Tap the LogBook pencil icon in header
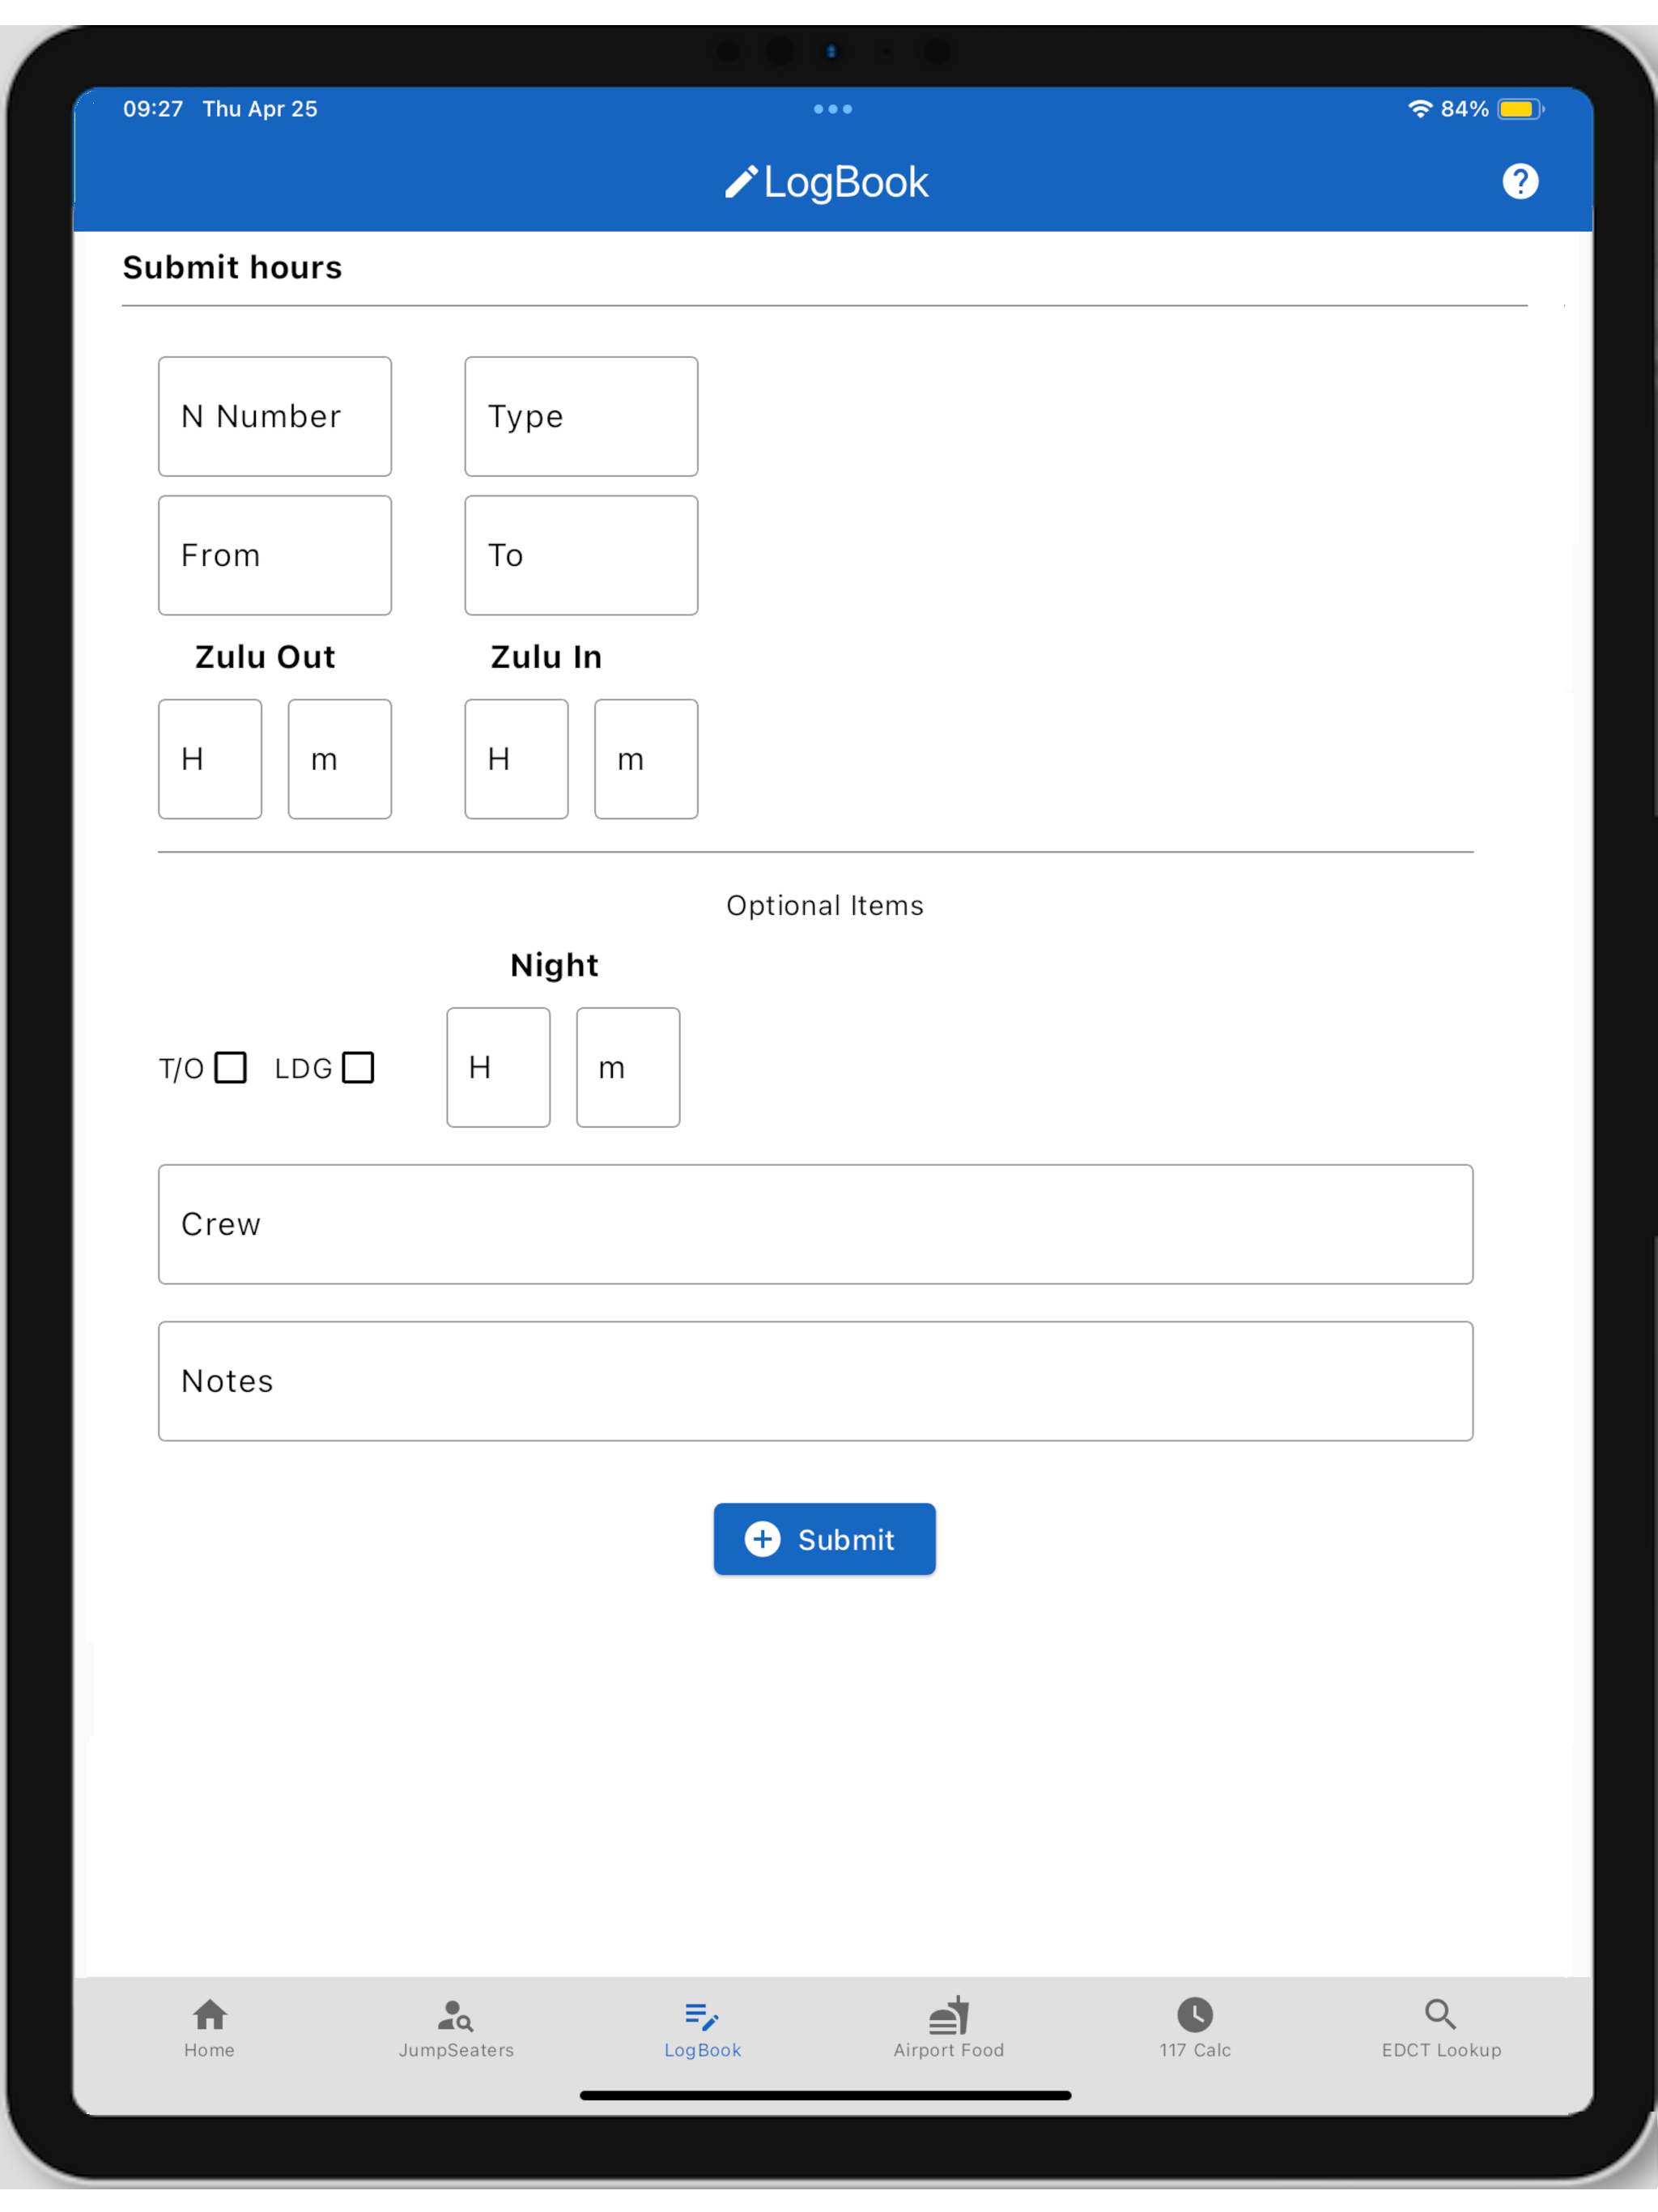 (x=741, y=182)
